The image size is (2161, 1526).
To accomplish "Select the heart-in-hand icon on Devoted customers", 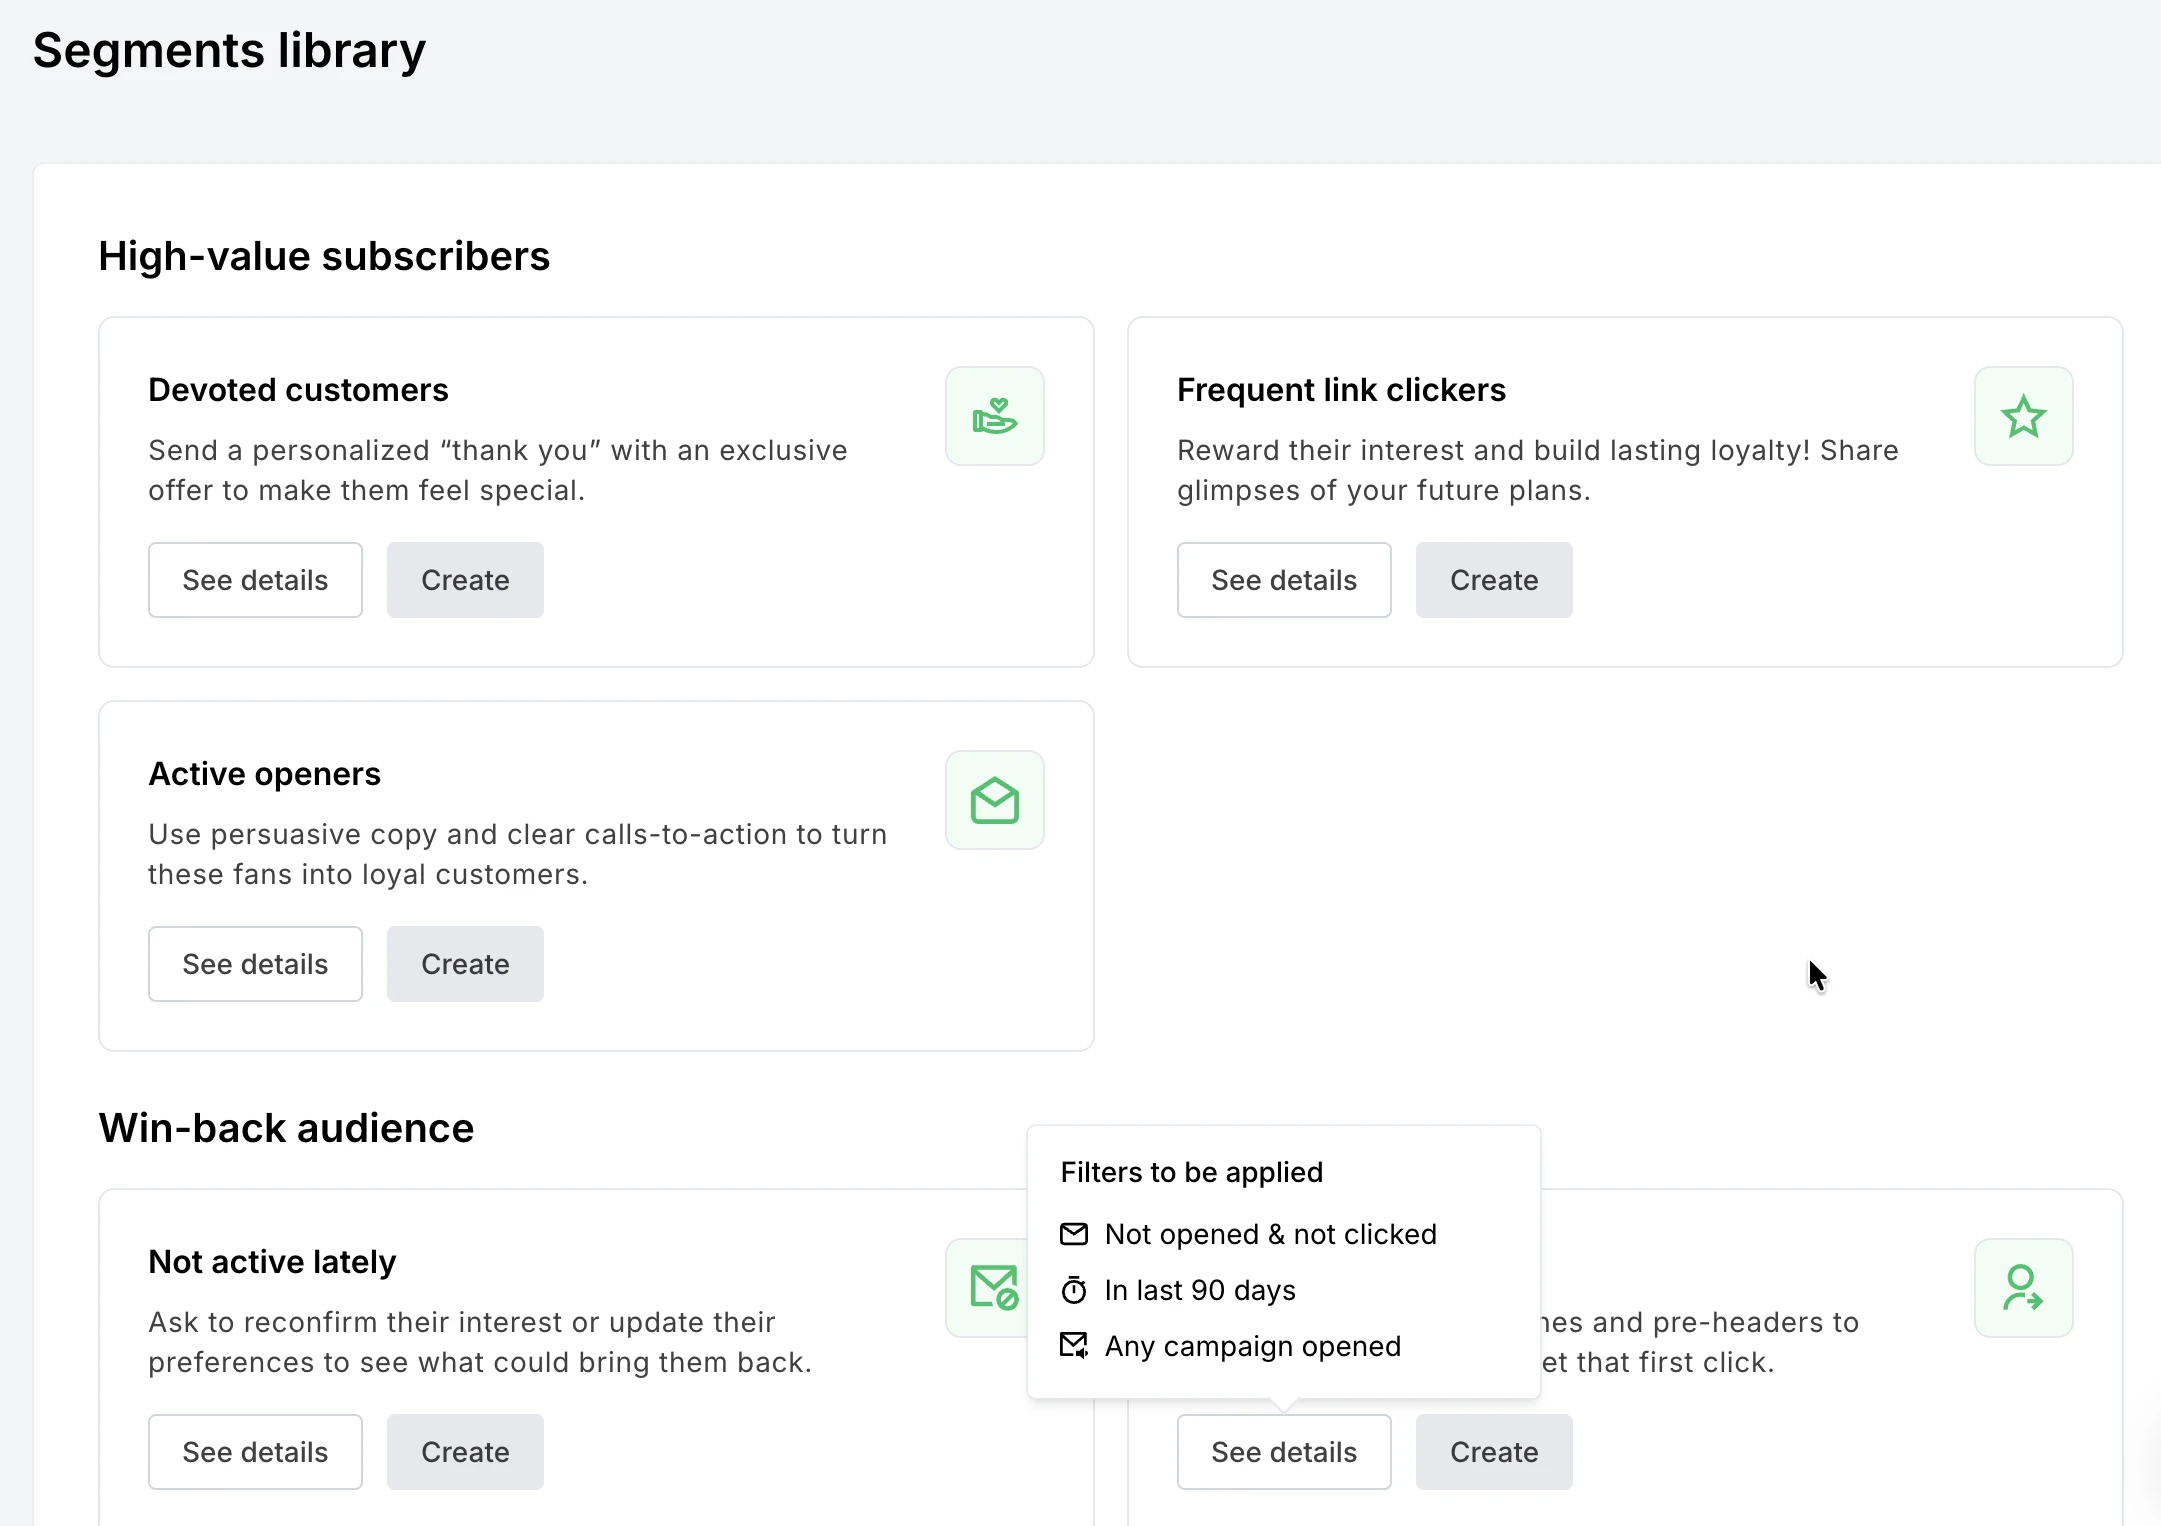I will tap(994, 416).
